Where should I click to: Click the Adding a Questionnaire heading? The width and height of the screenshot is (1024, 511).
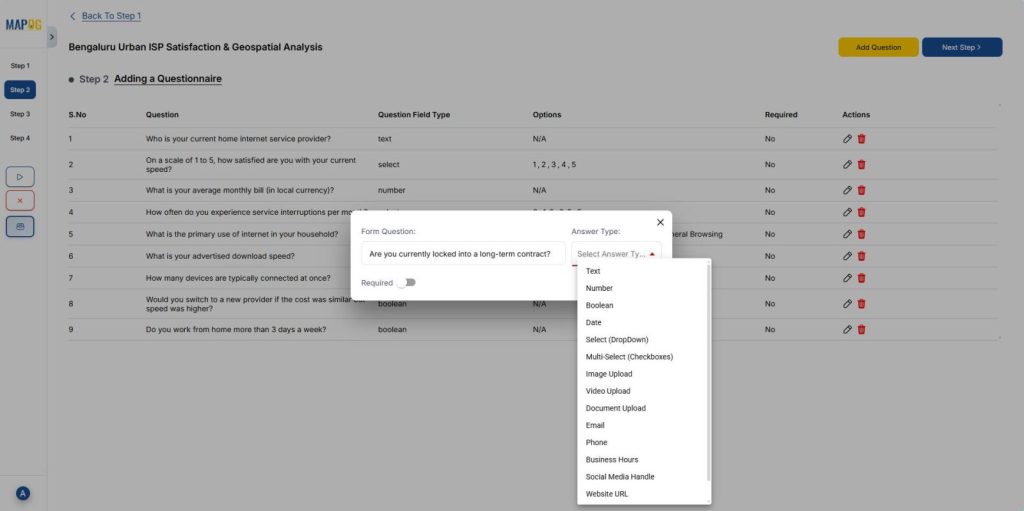(x=168, y=79)
